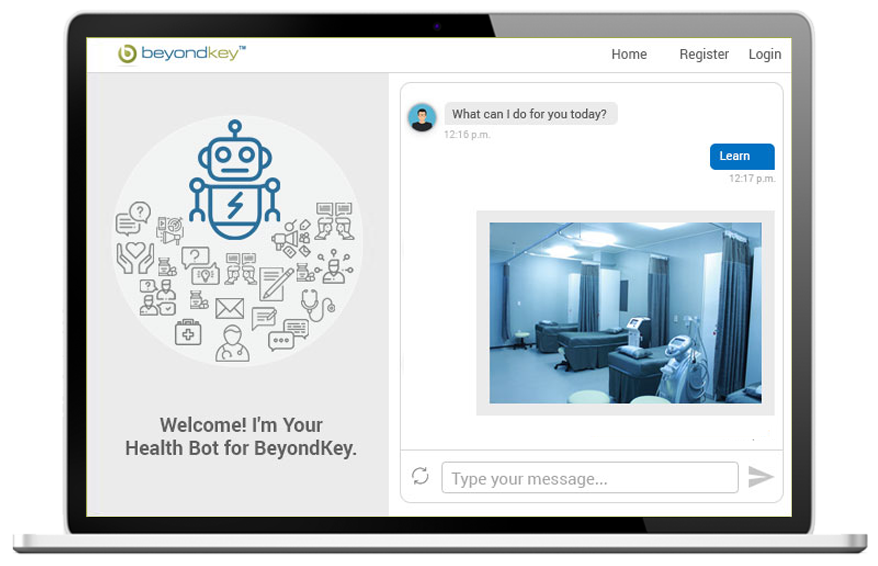This screenshot has height=566, width=878.
Task: Click the 12:17 p.m. timestamp
Action: (752, 179)
